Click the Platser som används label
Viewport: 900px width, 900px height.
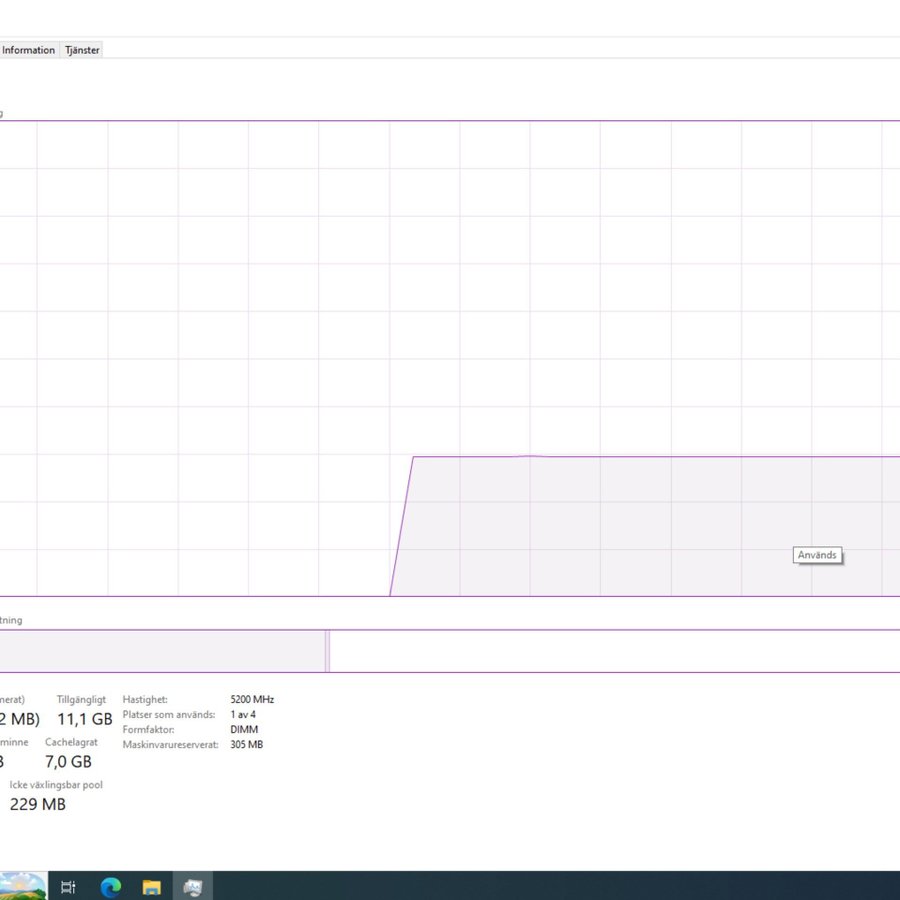tap(168, 715)
